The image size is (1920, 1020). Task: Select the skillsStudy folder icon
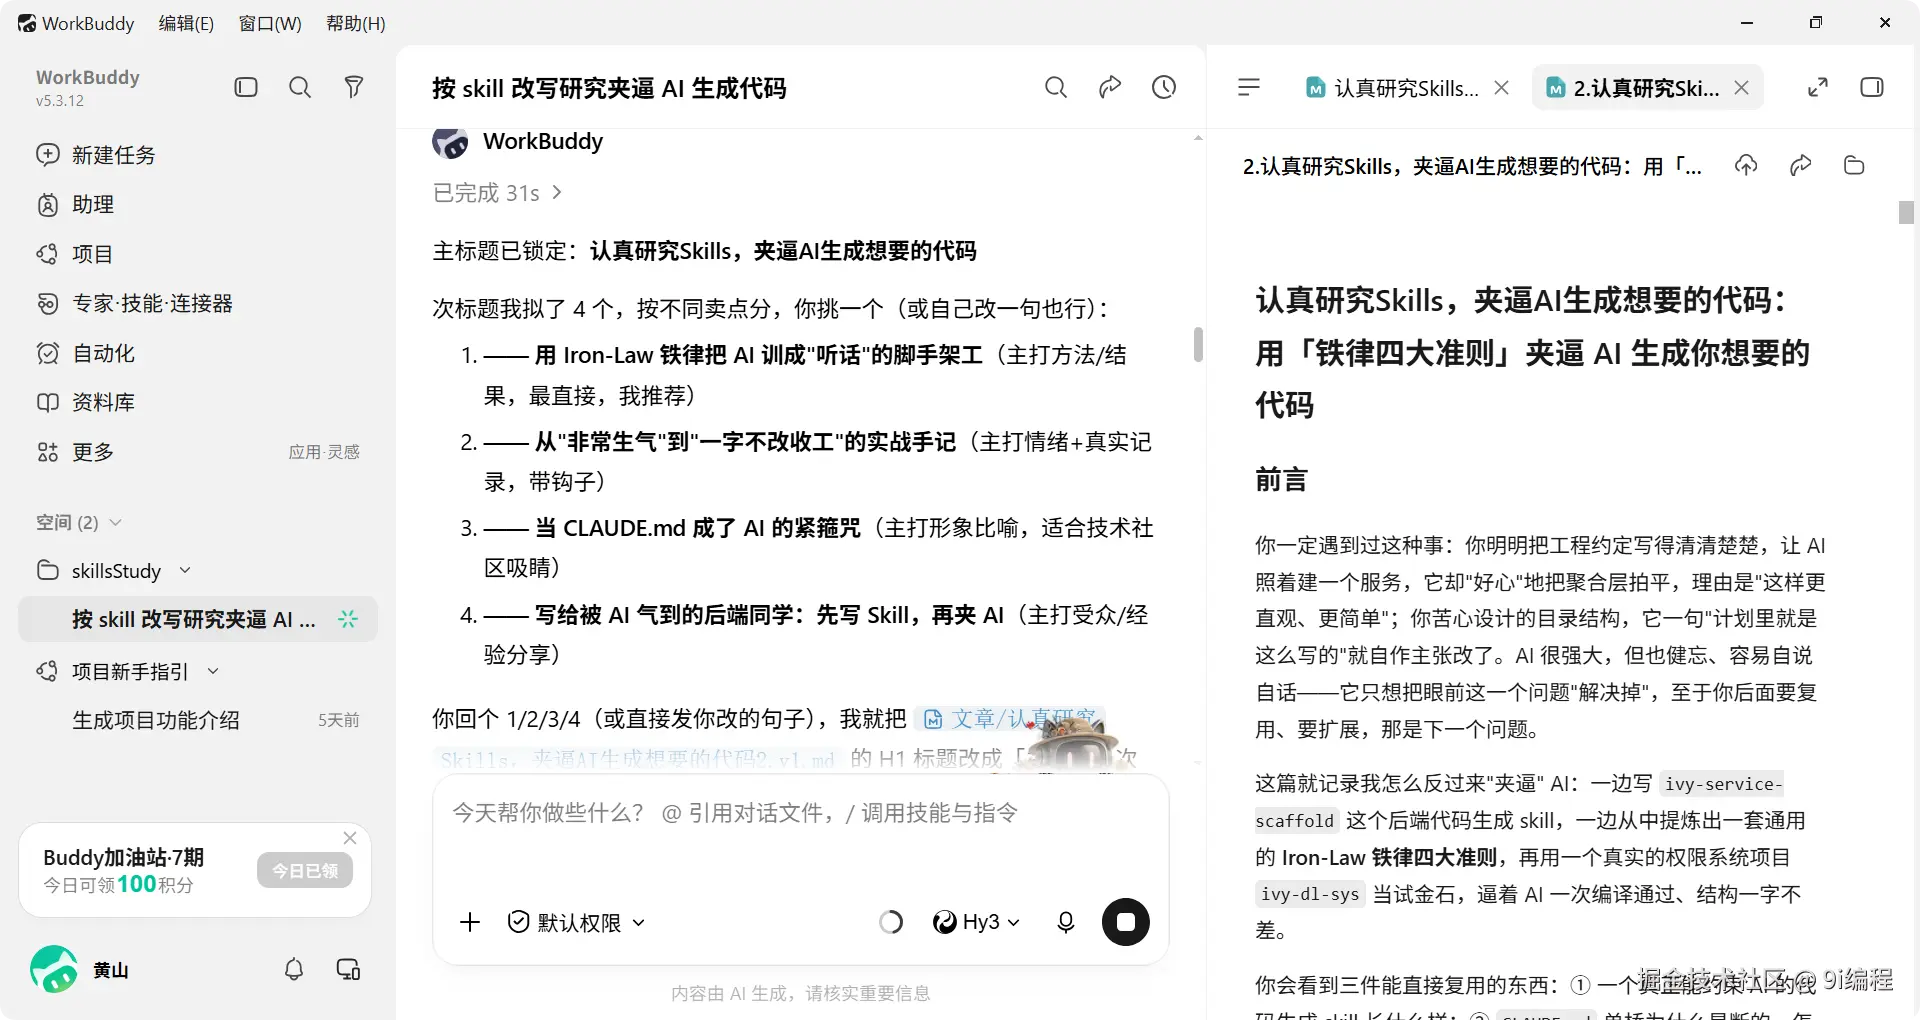tap(47, 570)
